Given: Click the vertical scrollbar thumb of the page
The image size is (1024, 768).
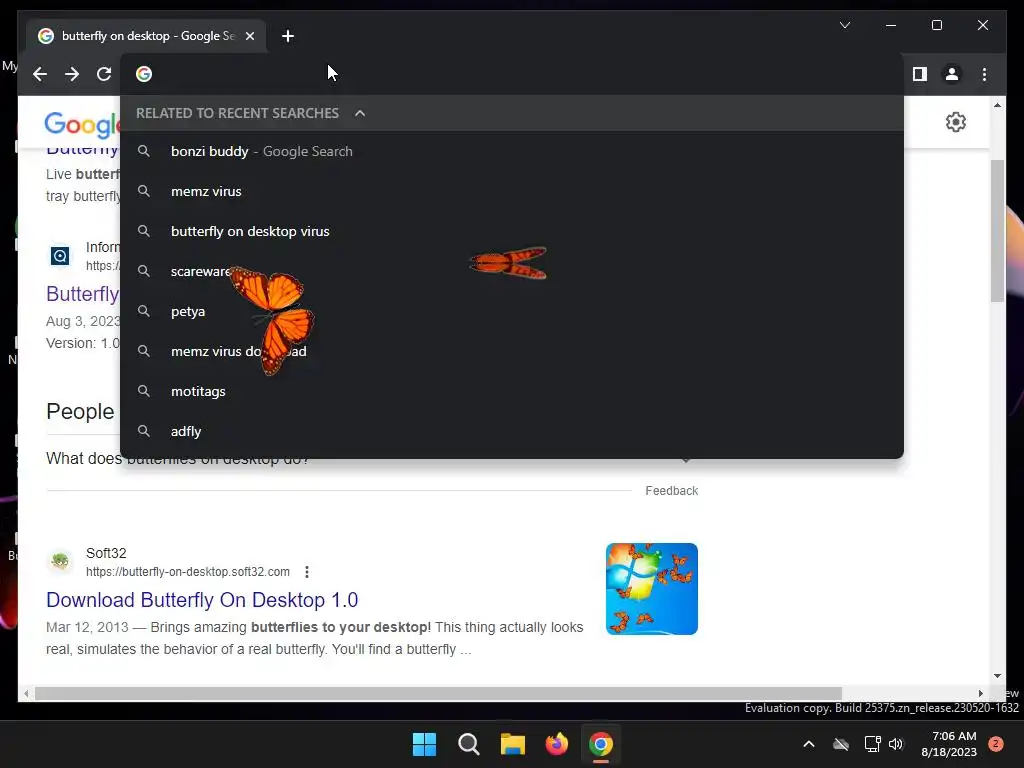Looking at the screenshot, I should pyautogui.click(x=997, y=231).
